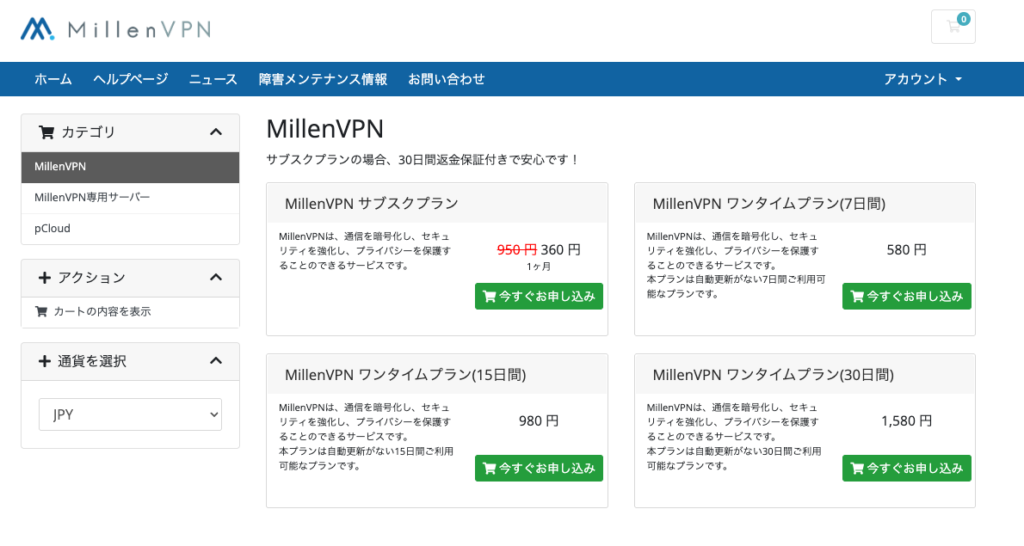Click the MillenVPN page heading
Image resolution: width=1024 pixels, height=546 pixels.
[325, 129]
